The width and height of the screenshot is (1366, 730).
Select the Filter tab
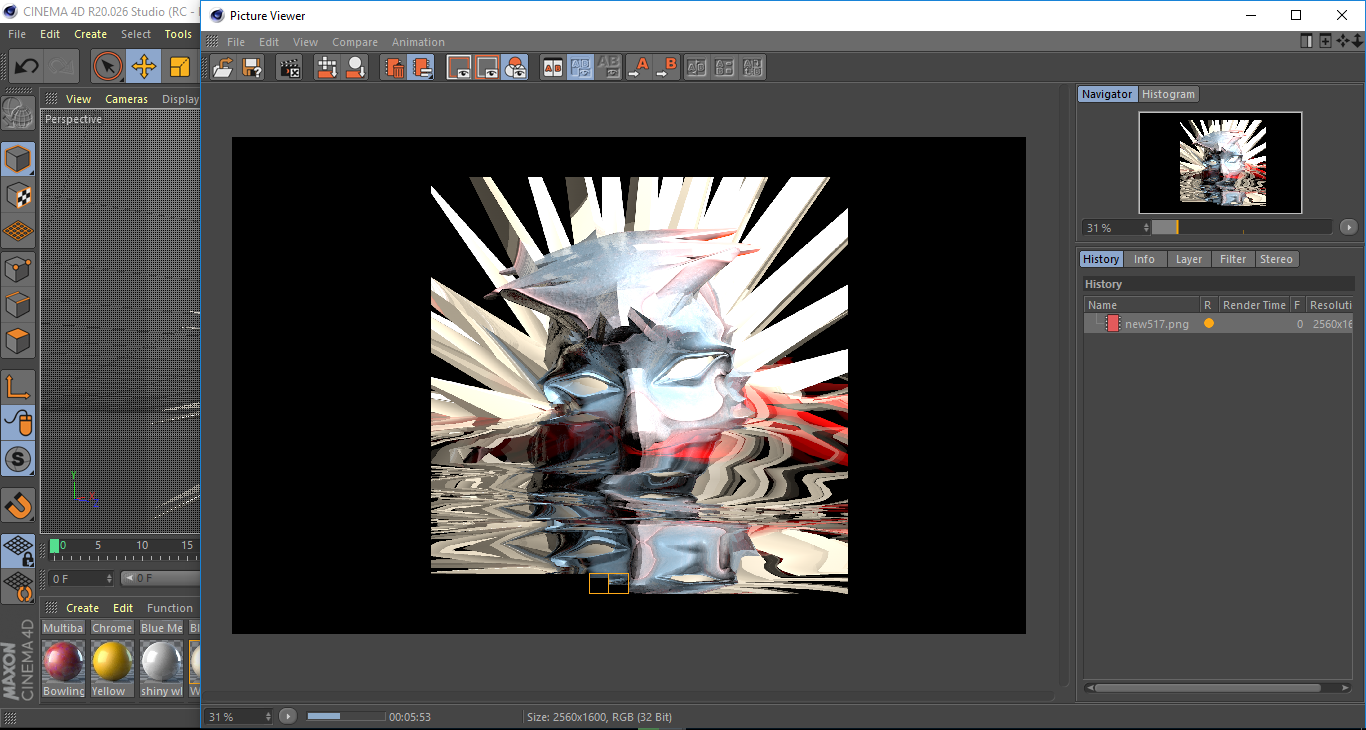(1233, 259)
